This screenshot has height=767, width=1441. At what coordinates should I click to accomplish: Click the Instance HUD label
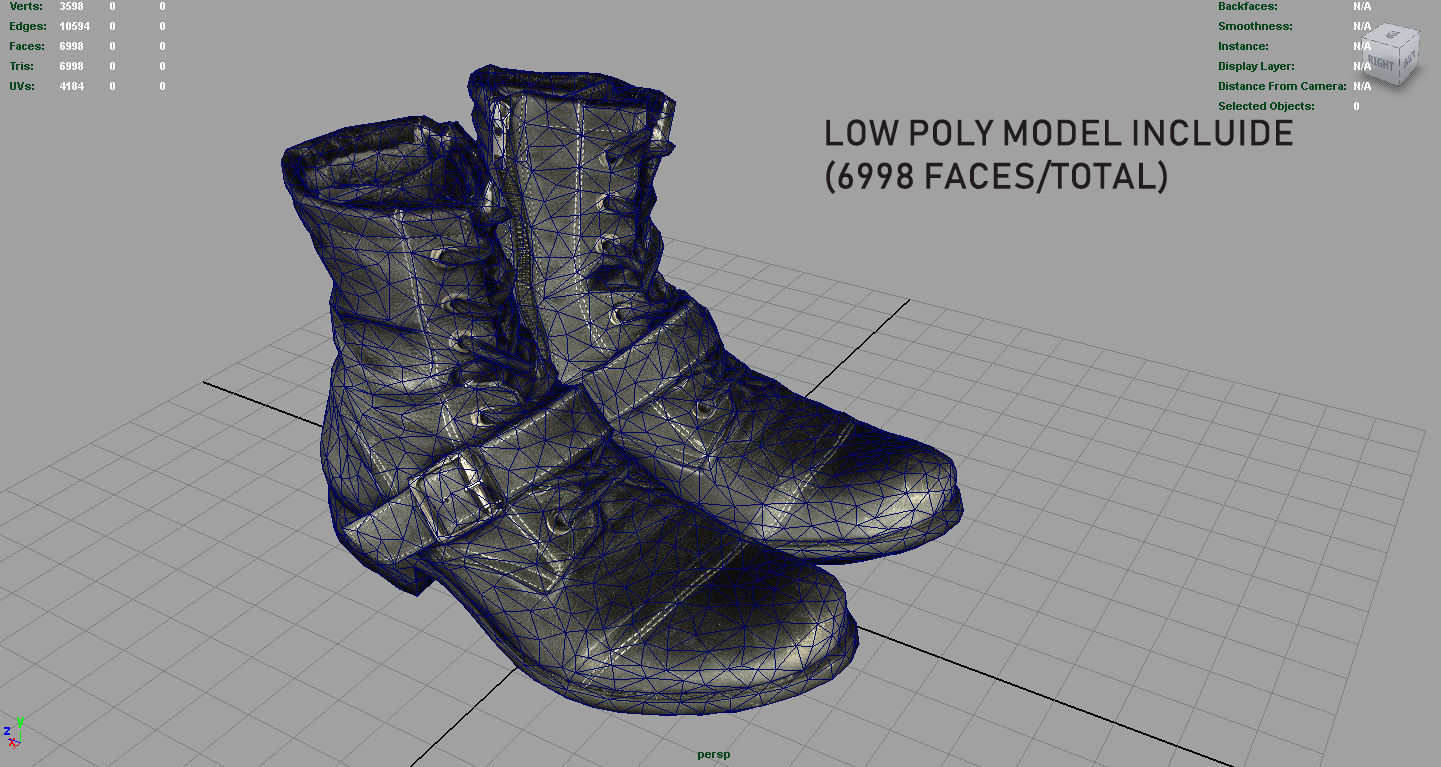[1243, 46]
